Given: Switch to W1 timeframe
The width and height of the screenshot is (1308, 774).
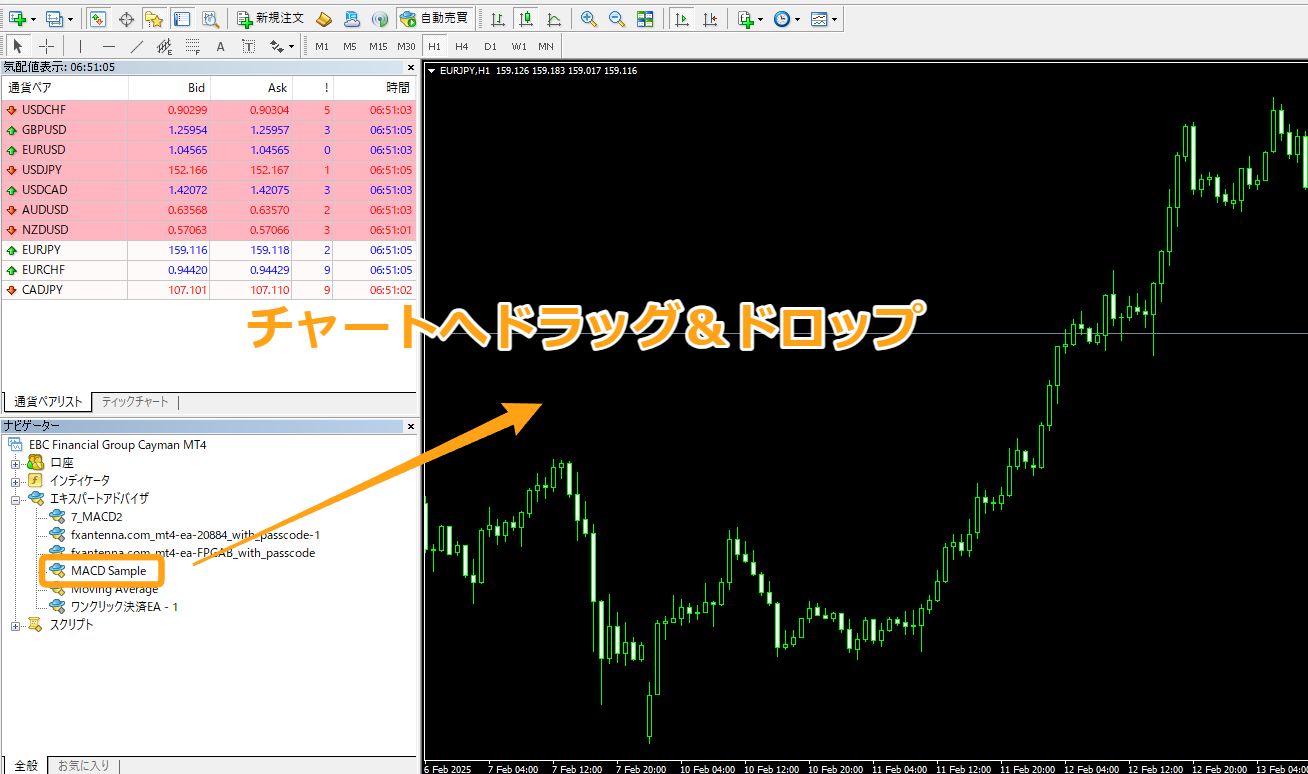Looking at the screenshot, I should (x=518, y=46).
